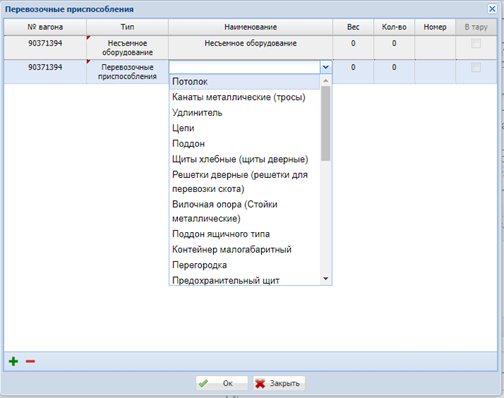This screenshot has height=398, width=504.
Task: Select Потолок from the dropdown list
Action: pos(244,82)
